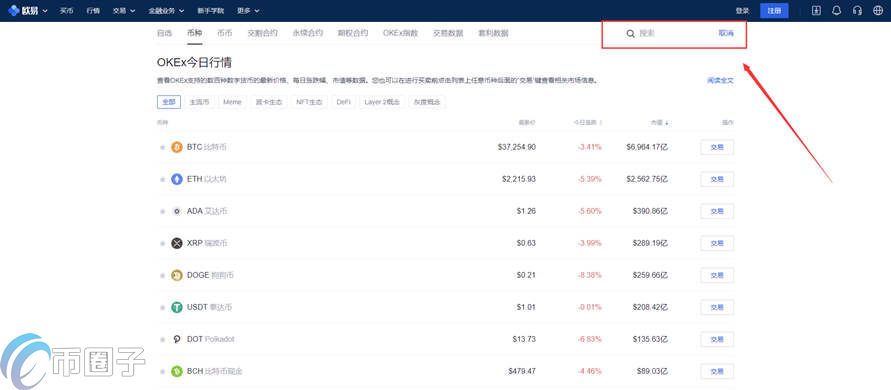Open the customer support headset icon
This screenshot has height=390, width=891.
coord(857,10)
